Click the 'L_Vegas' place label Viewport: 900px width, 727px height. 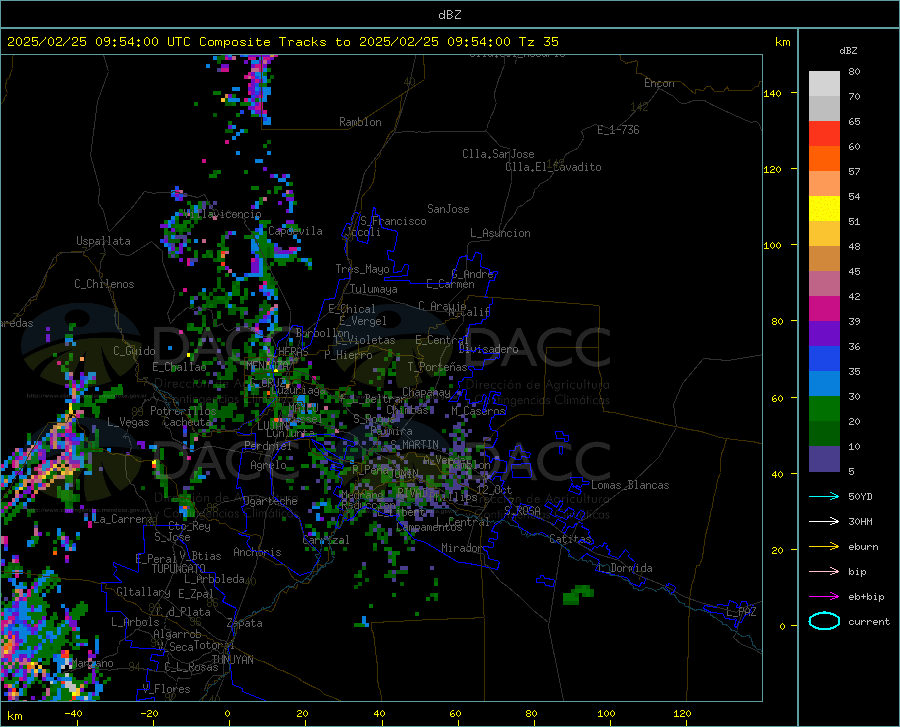pyautogui.click(x=128, y=422)
